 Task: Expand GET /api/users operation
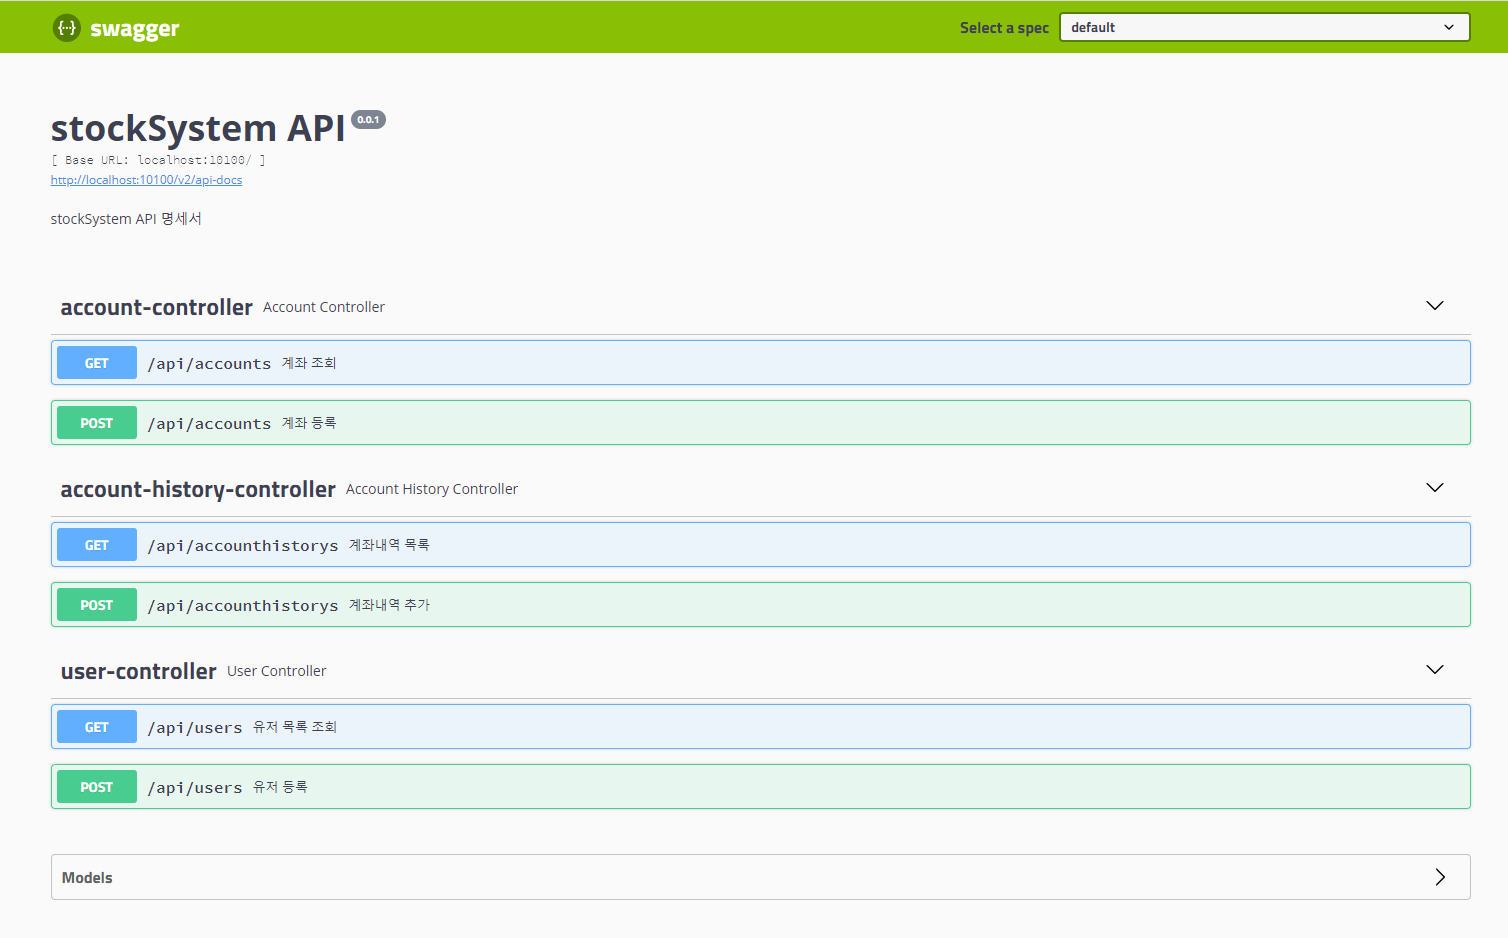click(x=760, y=727)
